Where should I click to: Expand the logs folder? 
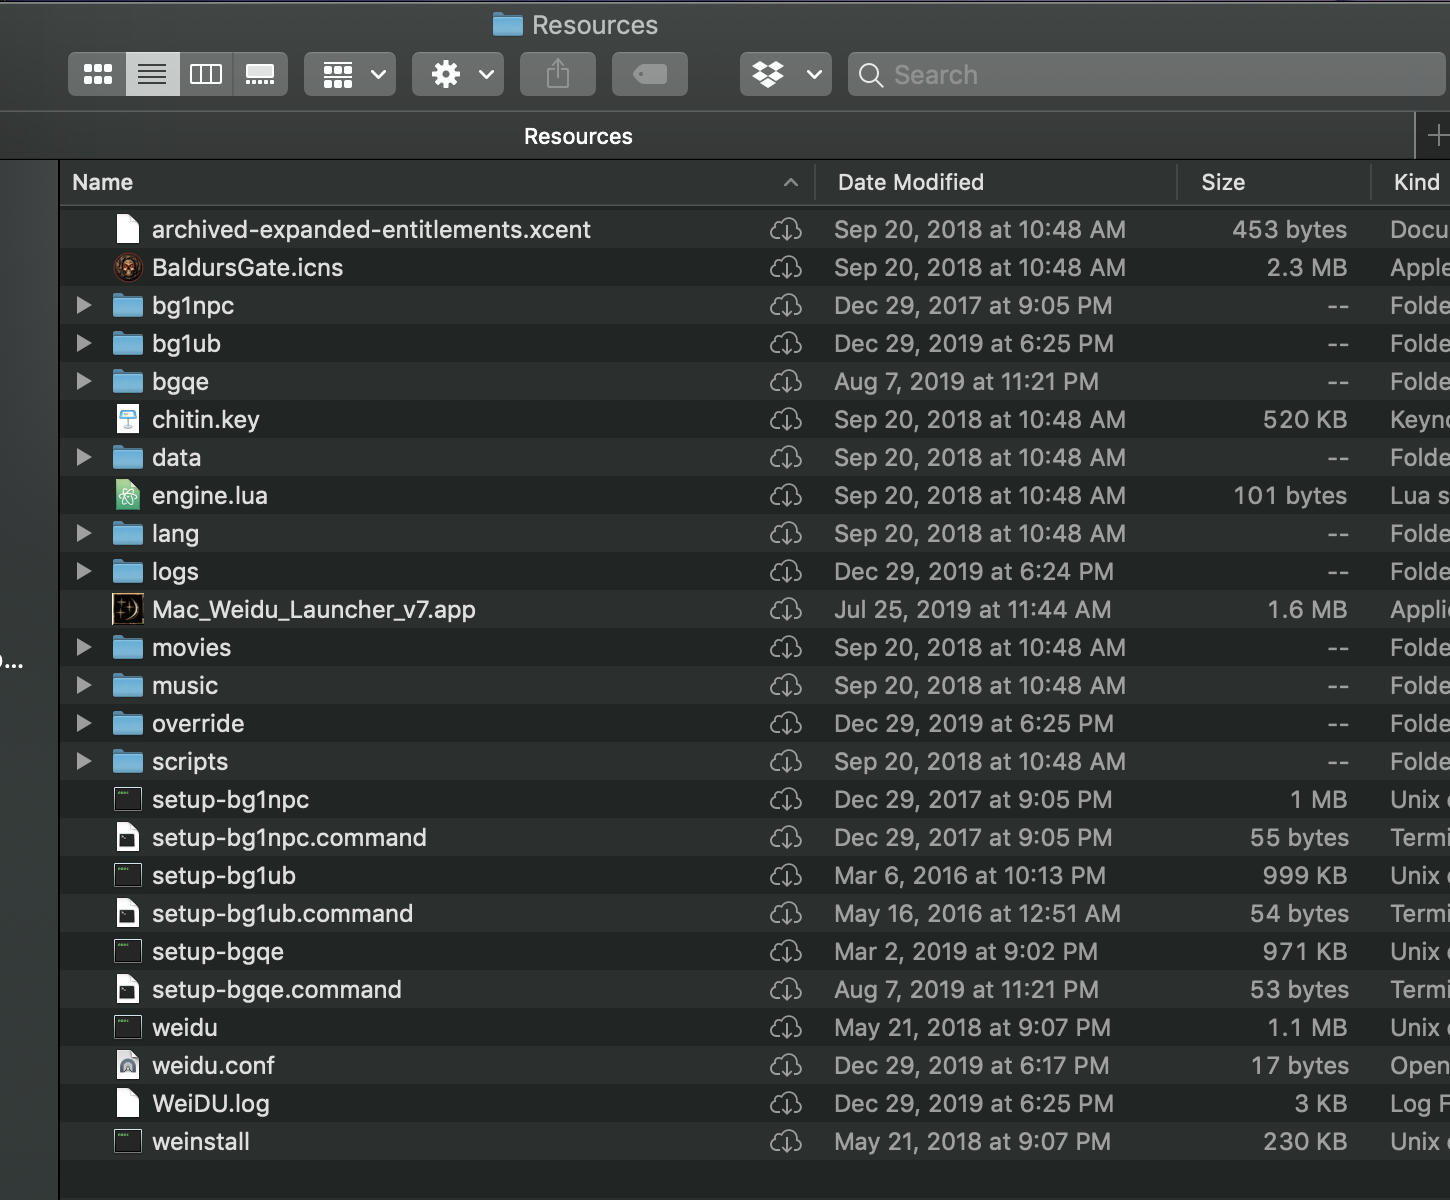coord(84,571)
